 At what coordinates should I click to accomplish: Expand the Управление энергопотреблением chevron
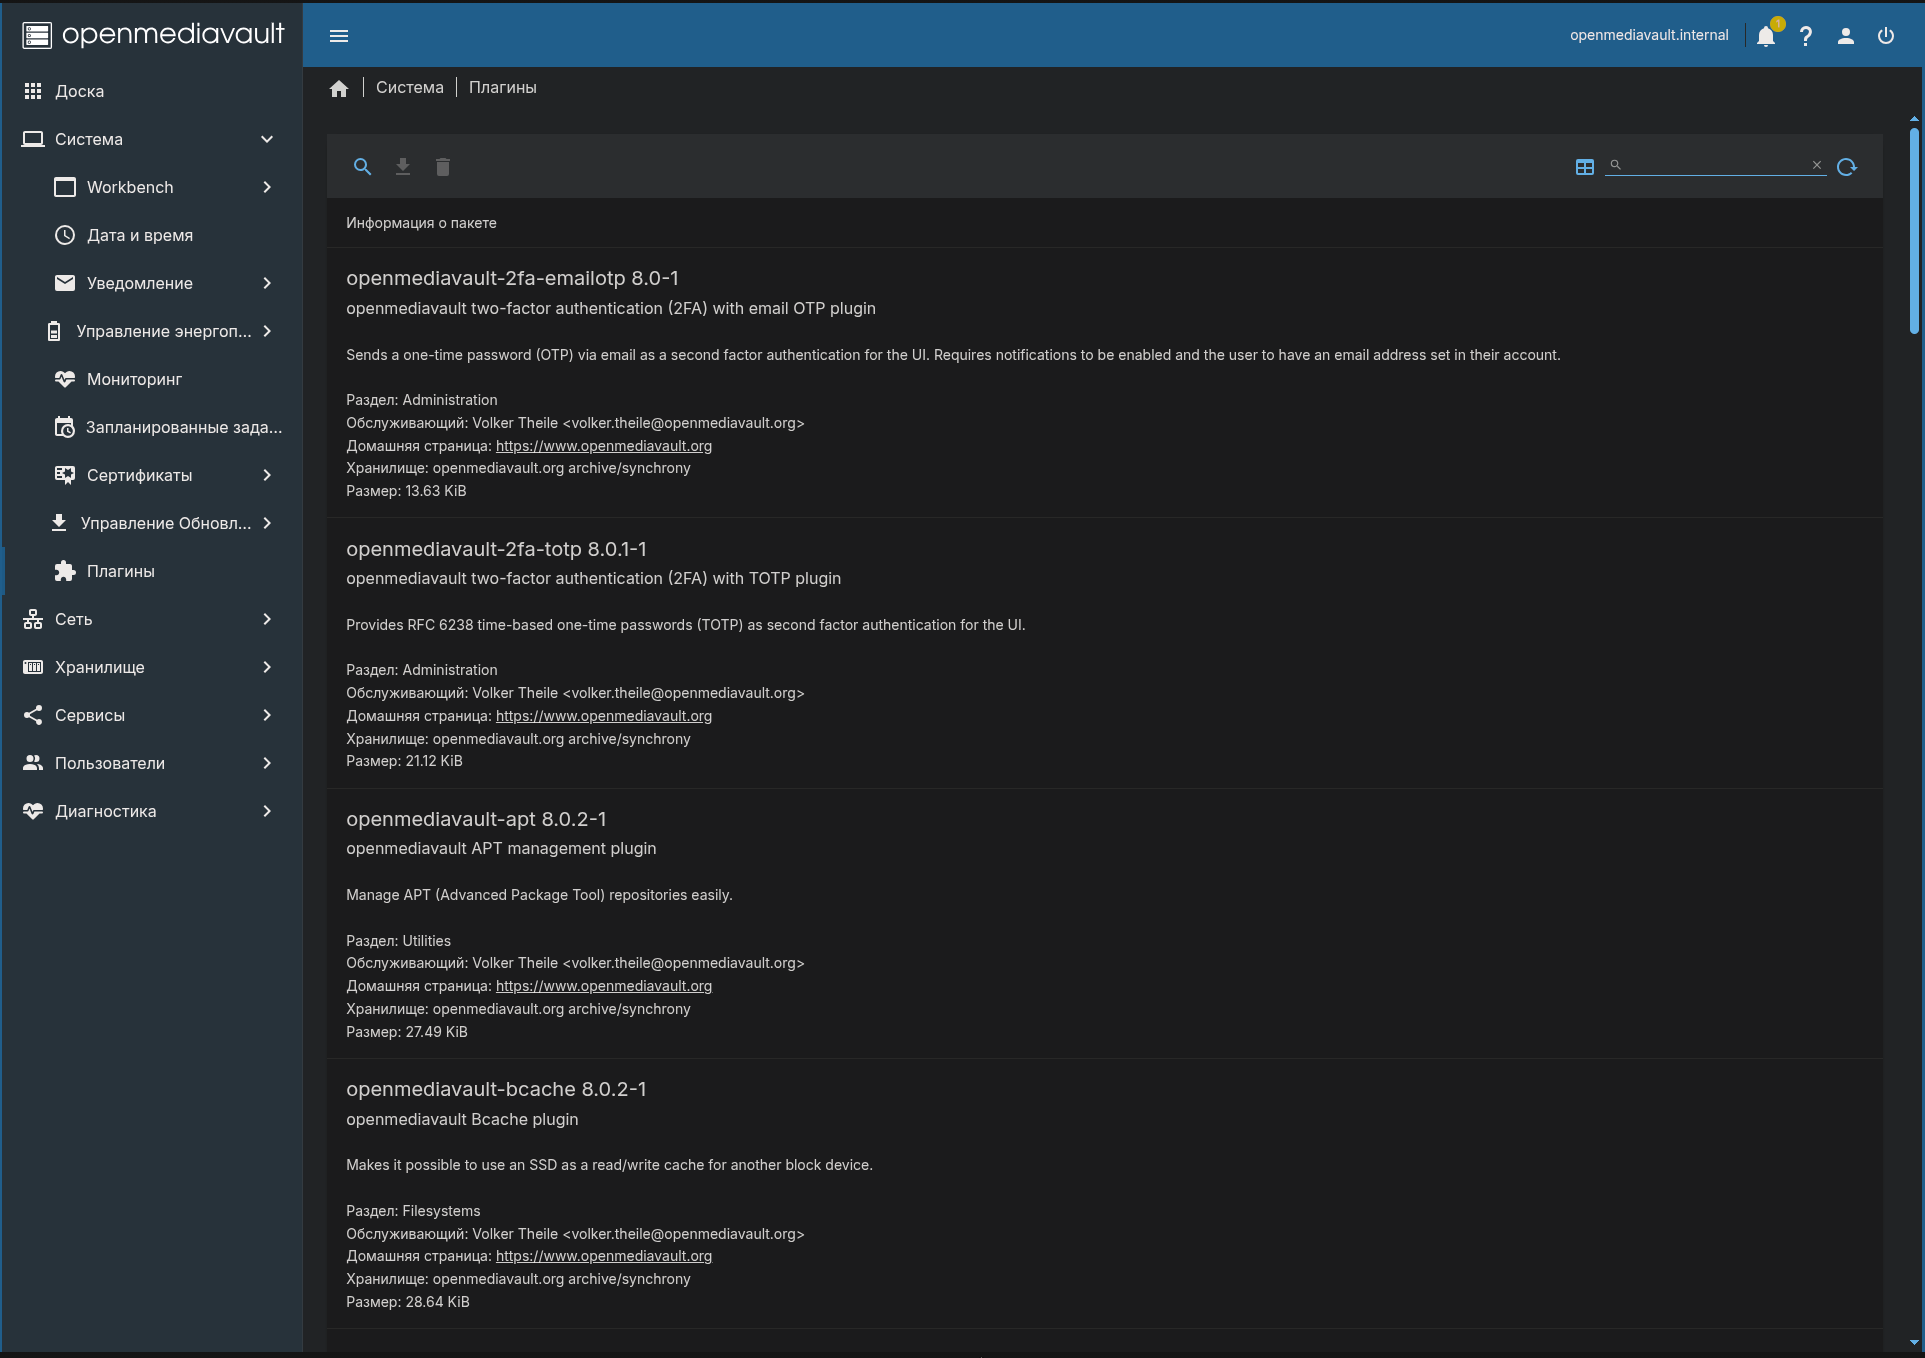point(267,331)
